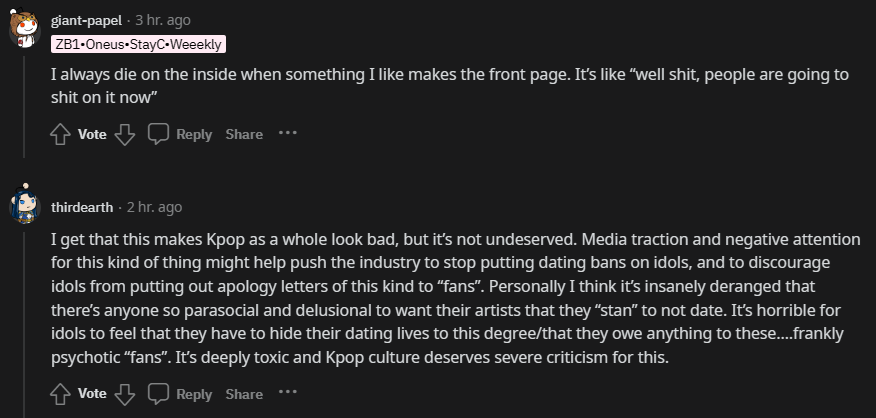The image size is (876, 418).
Task: Share giant-papel's comment
Action: click(244, 134)
